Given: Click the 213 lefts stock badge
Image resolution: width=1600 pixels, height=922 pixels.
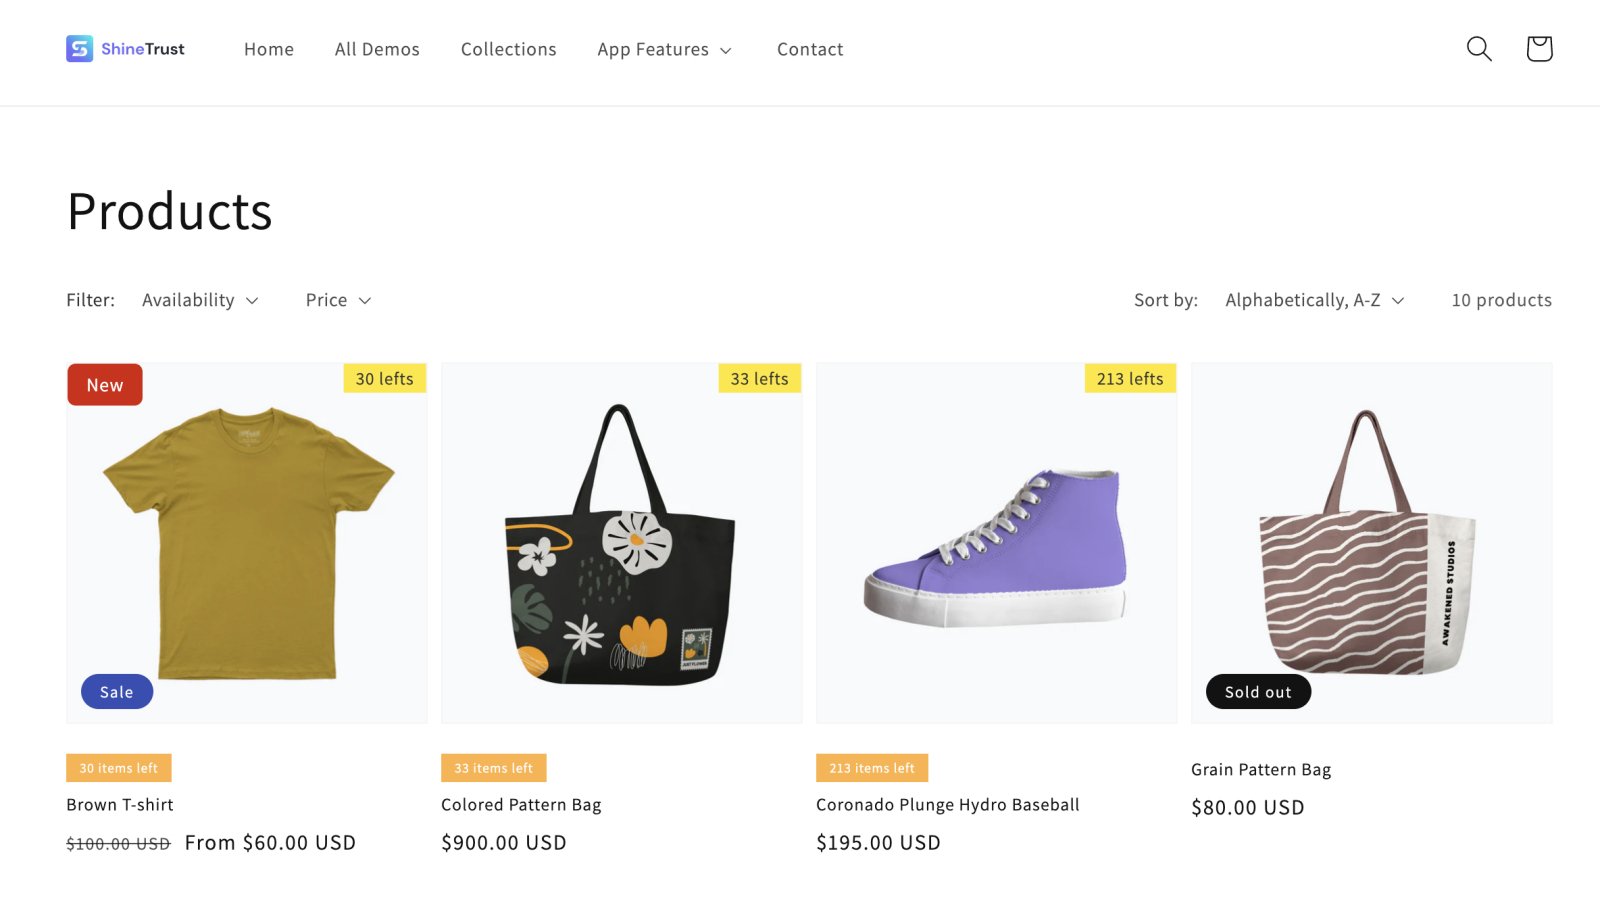Looking at the screenshot, I should click(x=1130, y=378).
